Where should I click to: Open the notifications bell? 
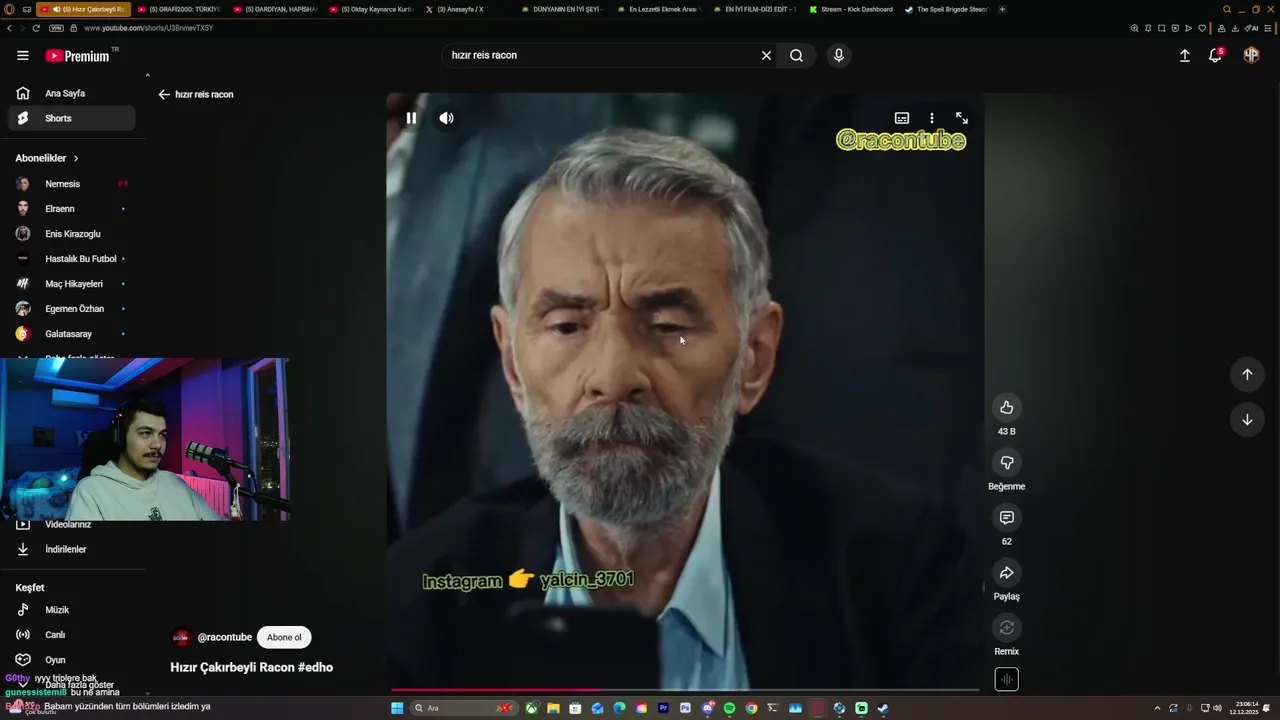(x=1215, y=56)
